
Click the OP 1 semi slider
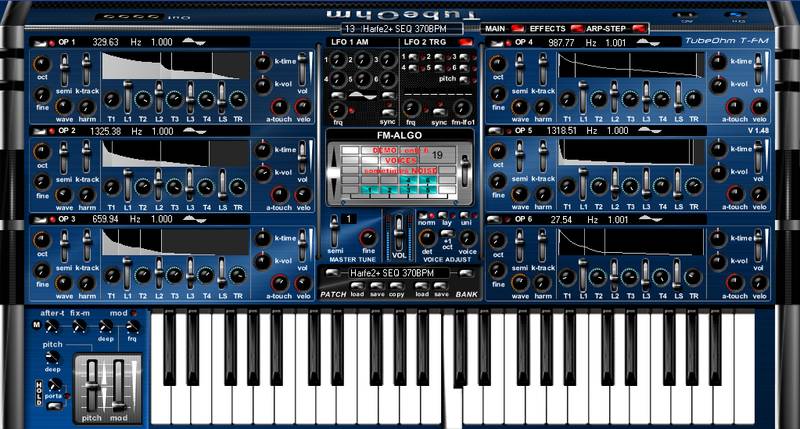tap(64, 70)
